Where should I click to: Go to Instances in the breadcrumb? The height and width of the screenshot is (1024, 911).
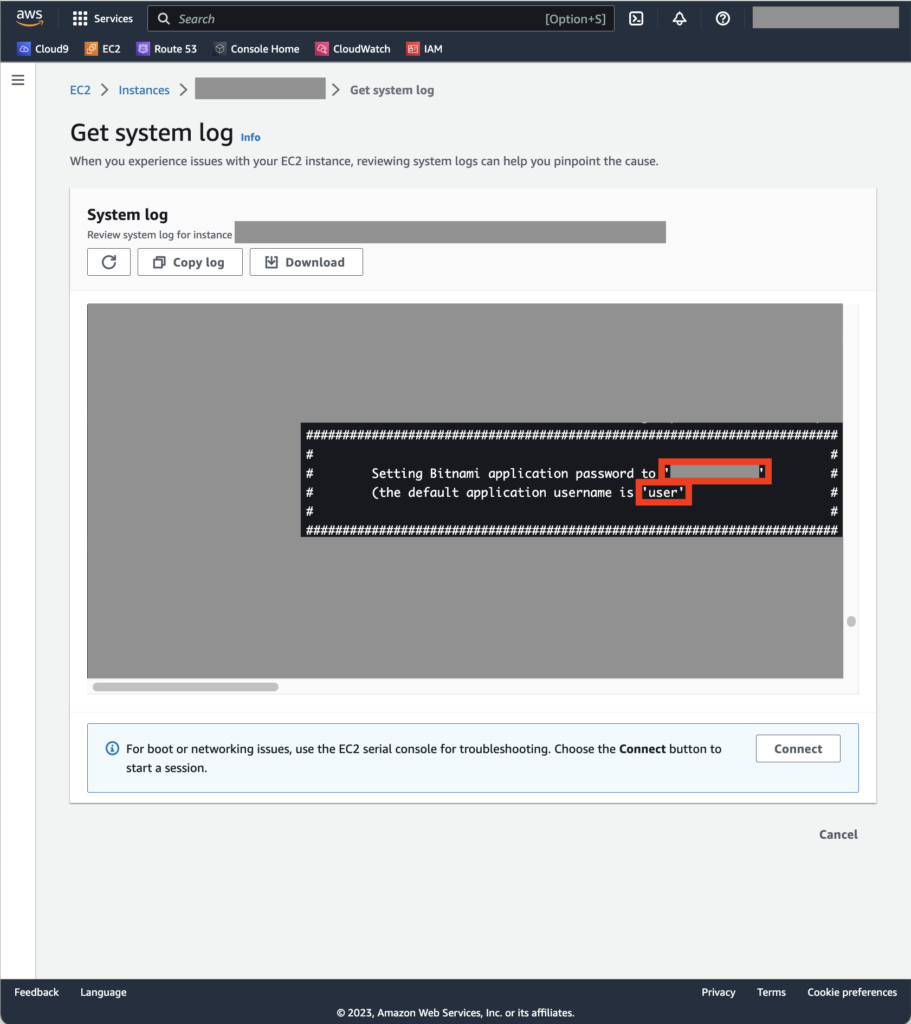tap(144, 90)
